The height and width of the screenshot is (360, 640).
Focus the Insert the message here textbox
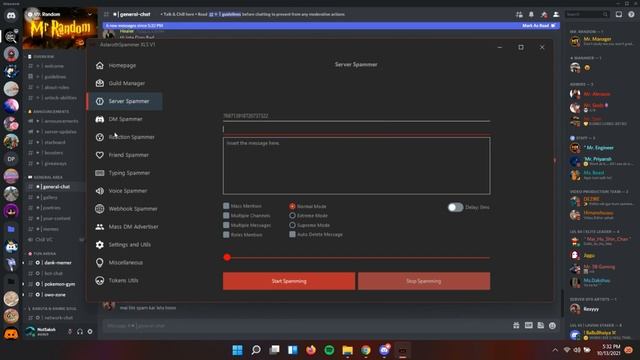[x=356, y=166]
